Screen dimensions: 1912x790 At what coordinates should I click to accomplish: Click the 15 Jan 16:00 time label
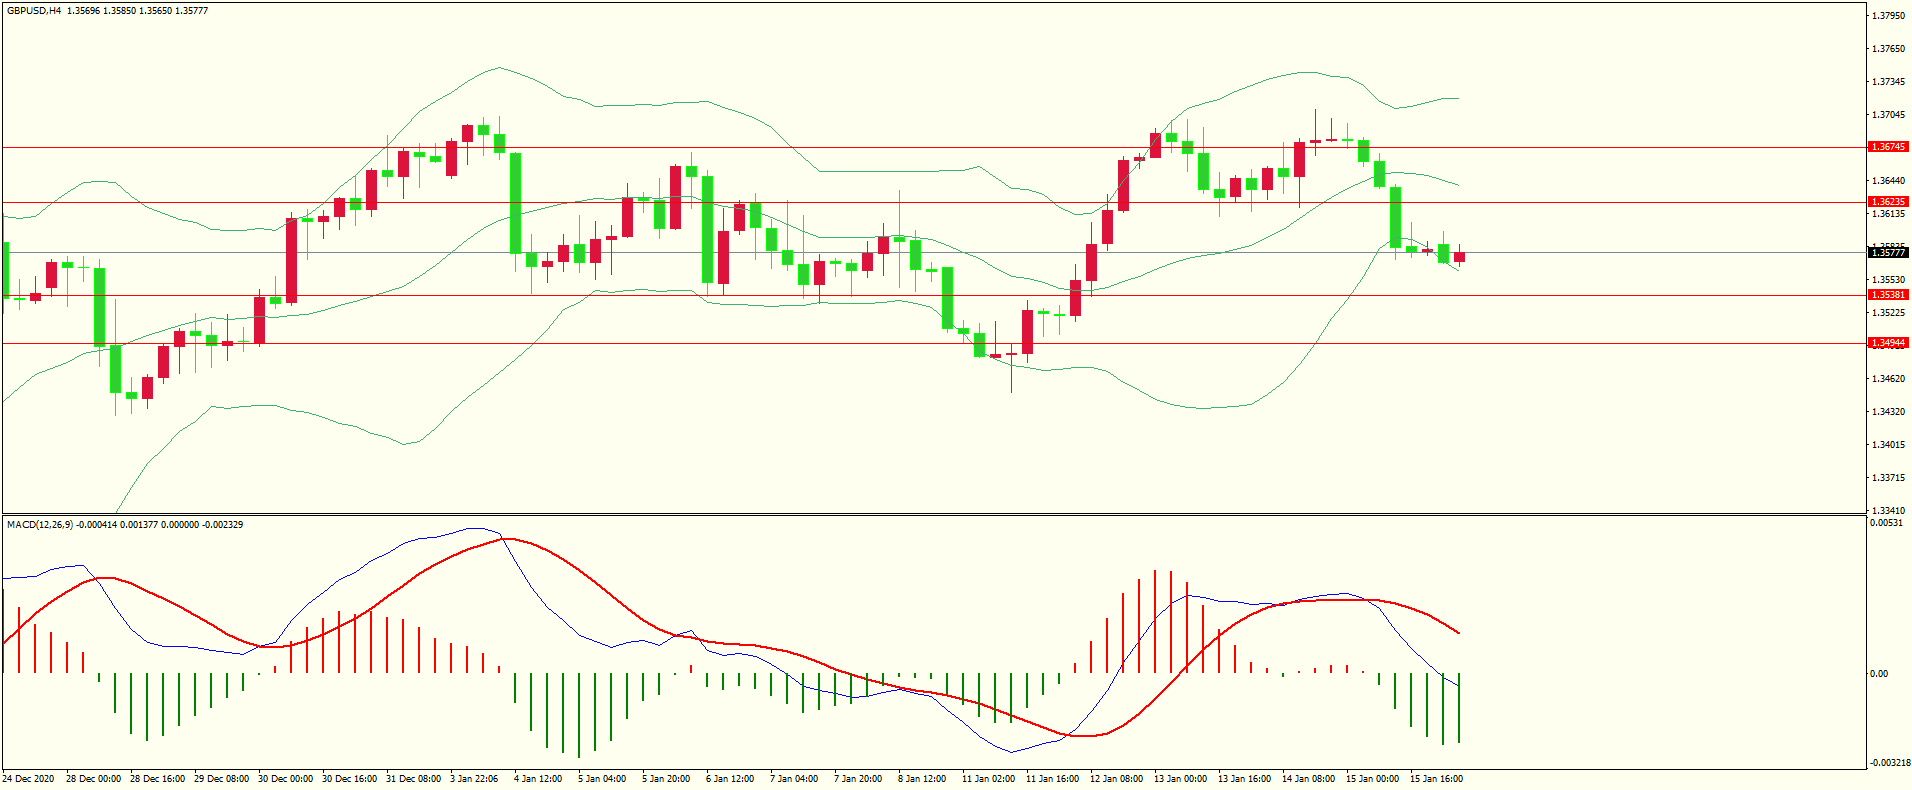point(1436,779)
